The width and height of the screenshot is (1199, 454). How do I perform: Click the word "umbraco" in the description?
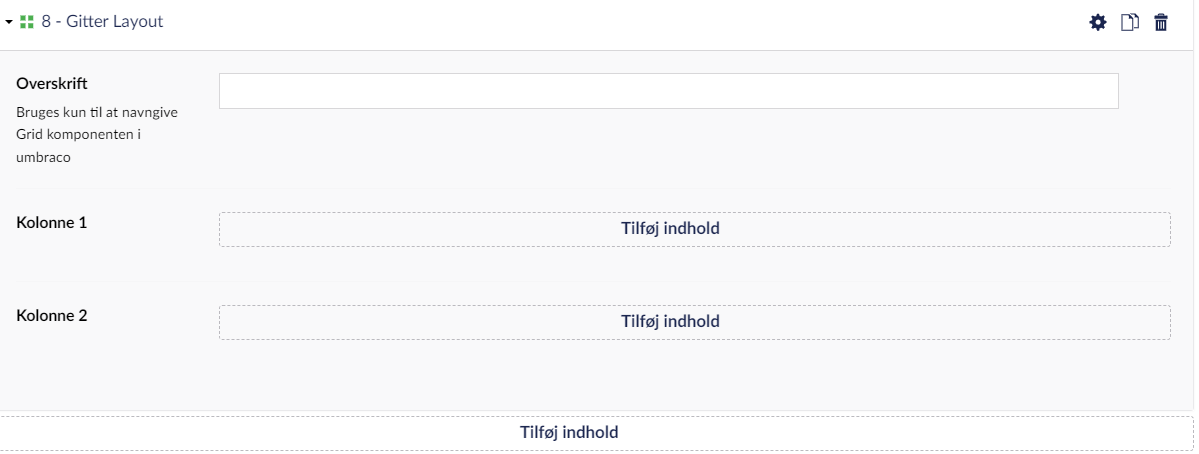coord(43,157)
